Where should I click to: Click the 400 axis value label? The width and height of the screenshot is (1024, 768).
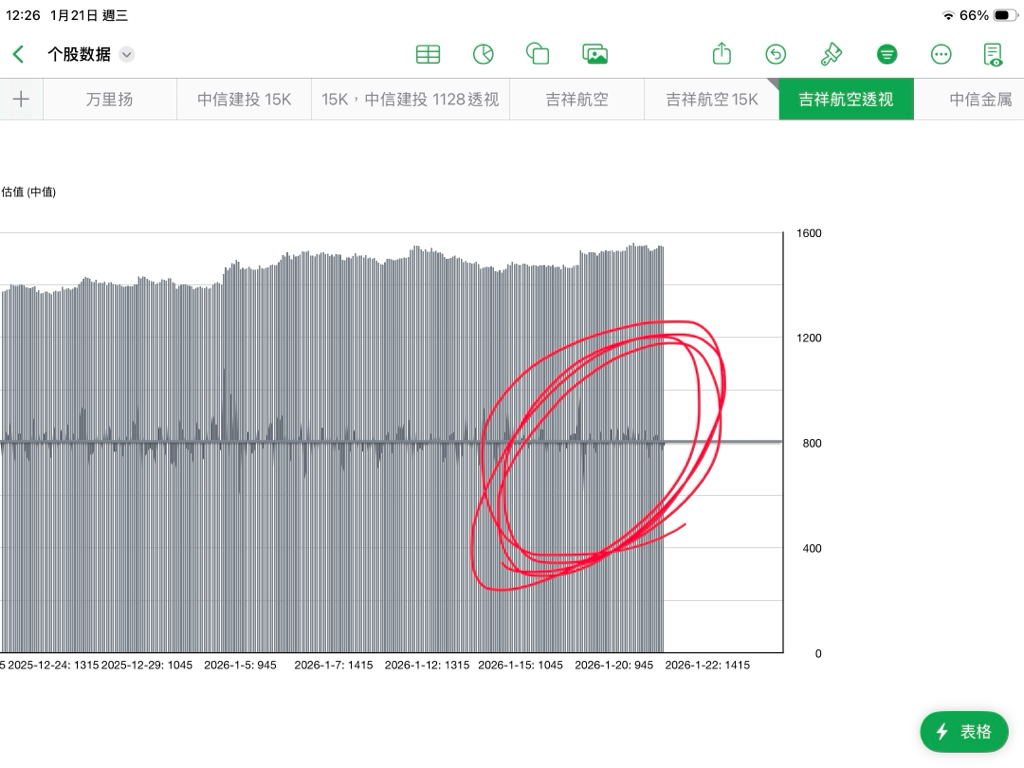[812, 549]
